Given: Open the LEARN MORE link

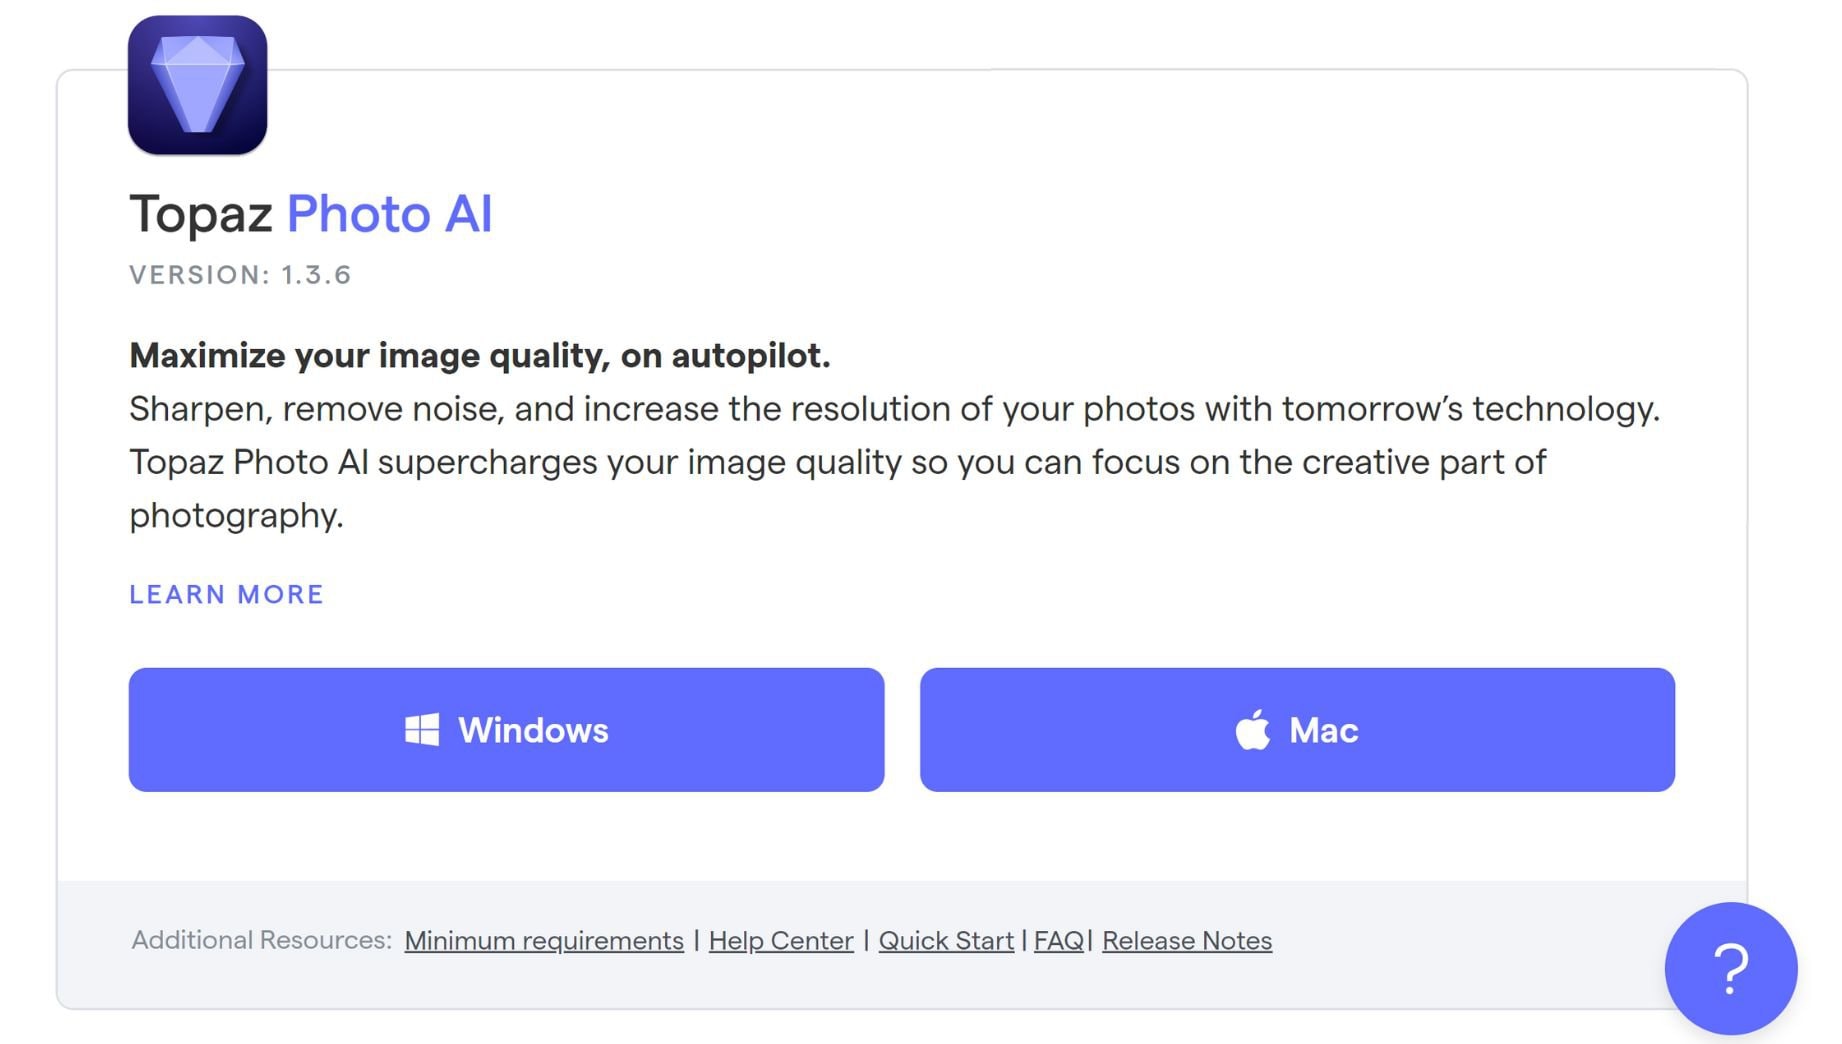Looking at the screenshot, I should pos(225,594).
